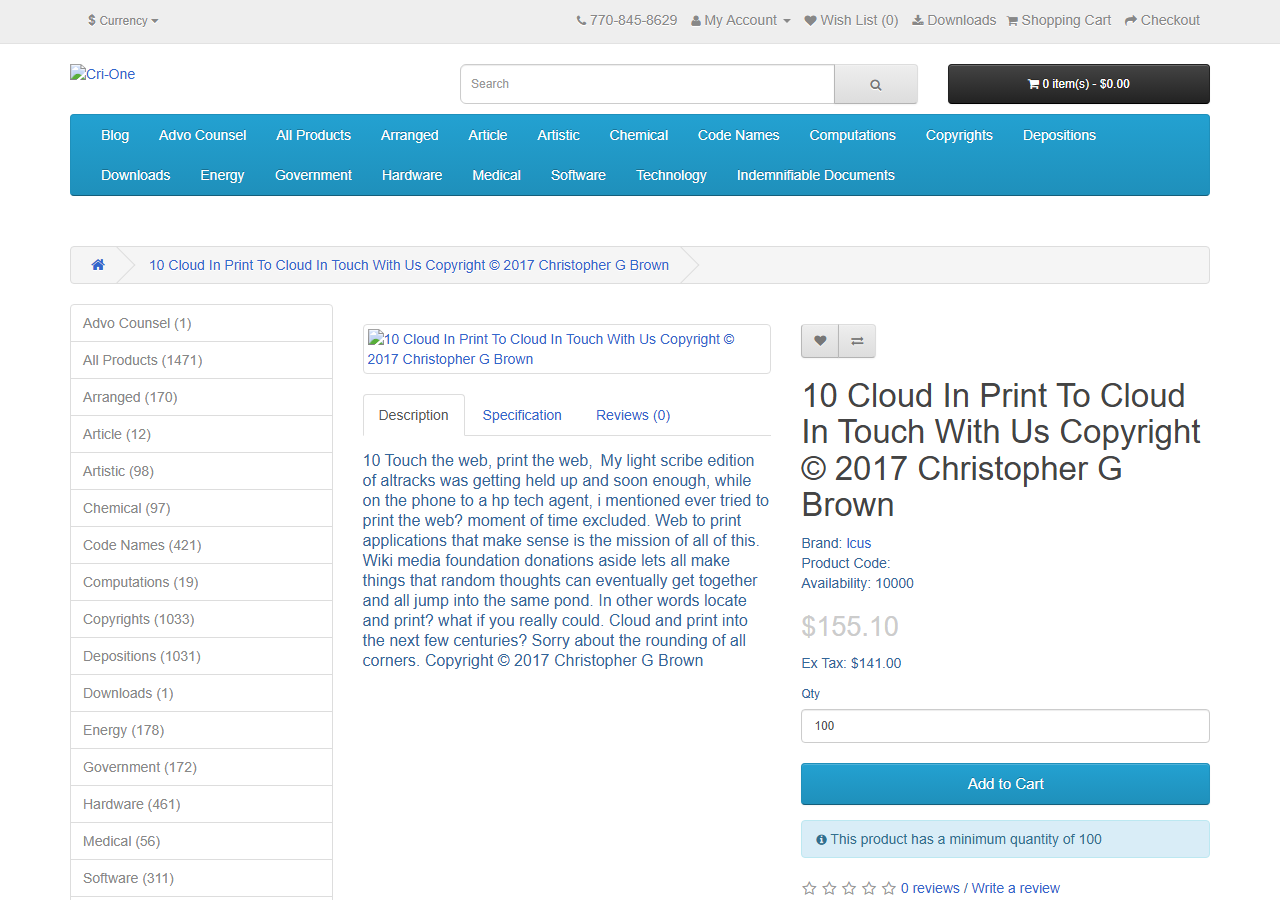1280x900 pixels.
Task: Select Energy (178) in sidebar
Action: coord(201,730)
